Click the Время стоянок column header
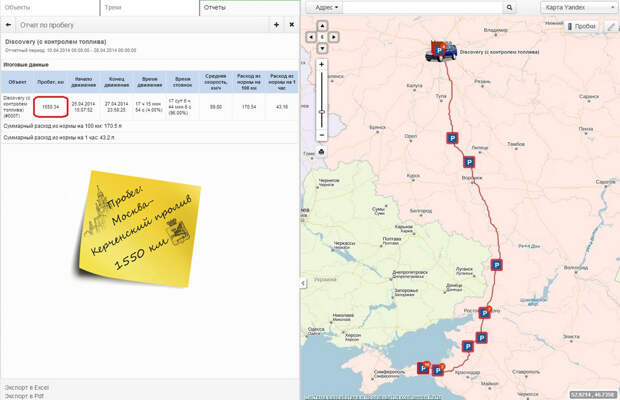 (182, 82)
